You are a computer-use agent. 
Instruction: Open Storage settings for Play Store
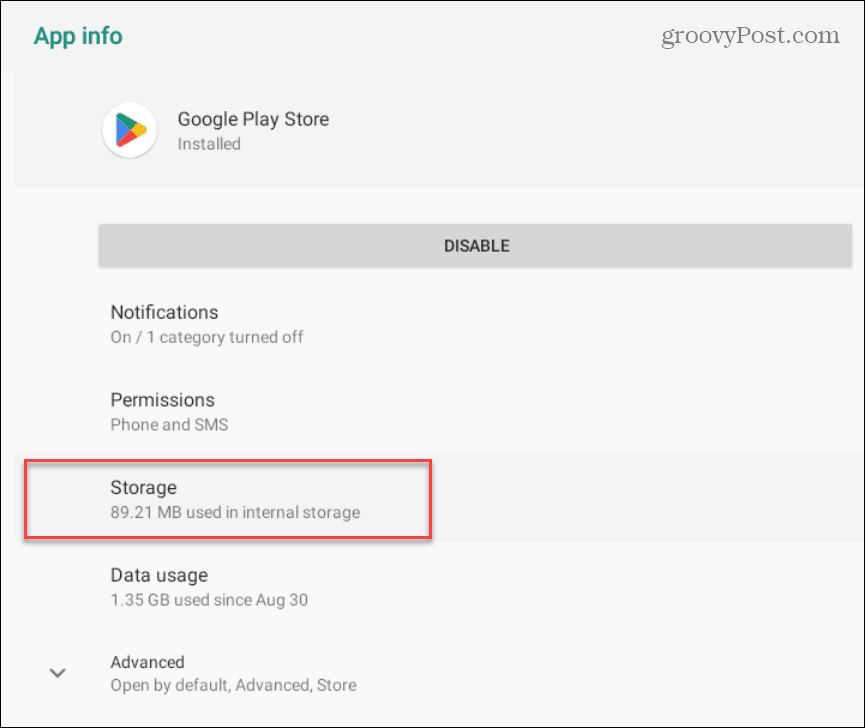coord(440,499)
